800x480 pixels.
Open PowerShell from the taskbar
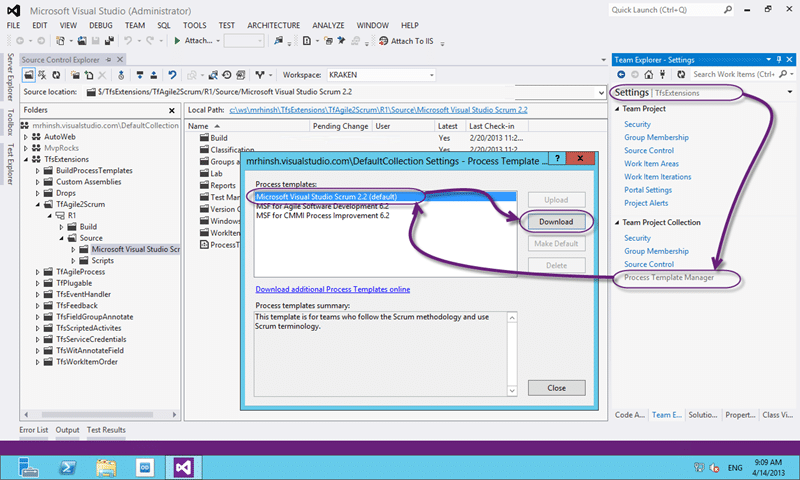click(68, 467)
